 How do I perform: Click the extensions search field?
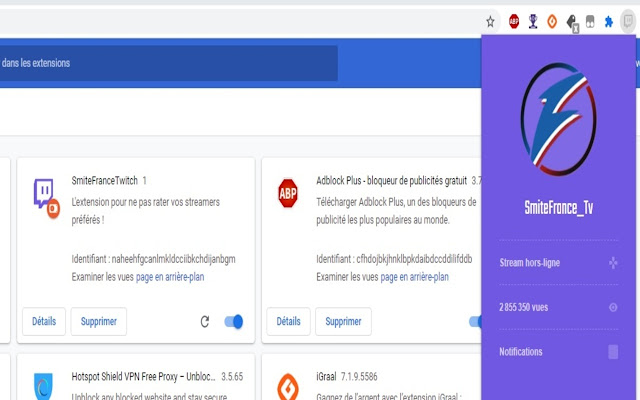pyautogui.click(x=169, y=63)
